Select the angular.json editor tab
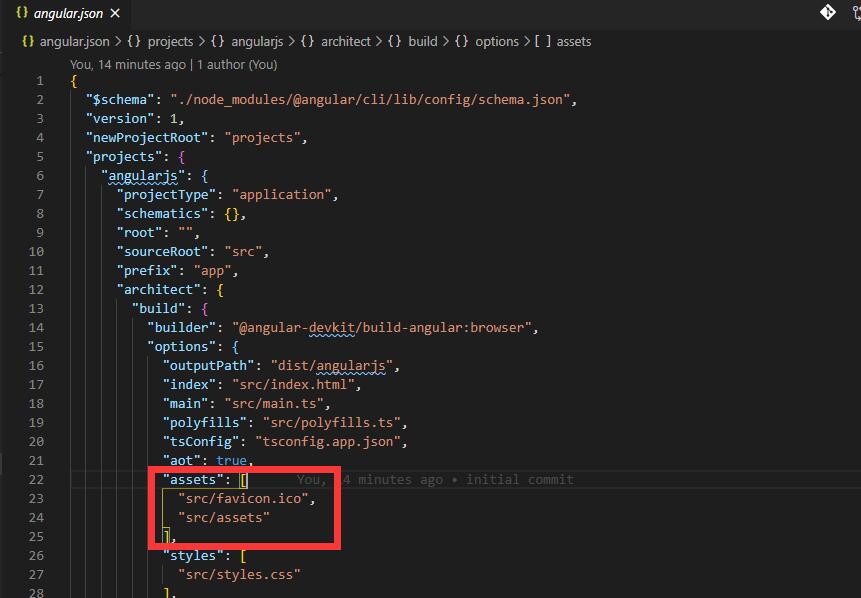 click(70, 14)
